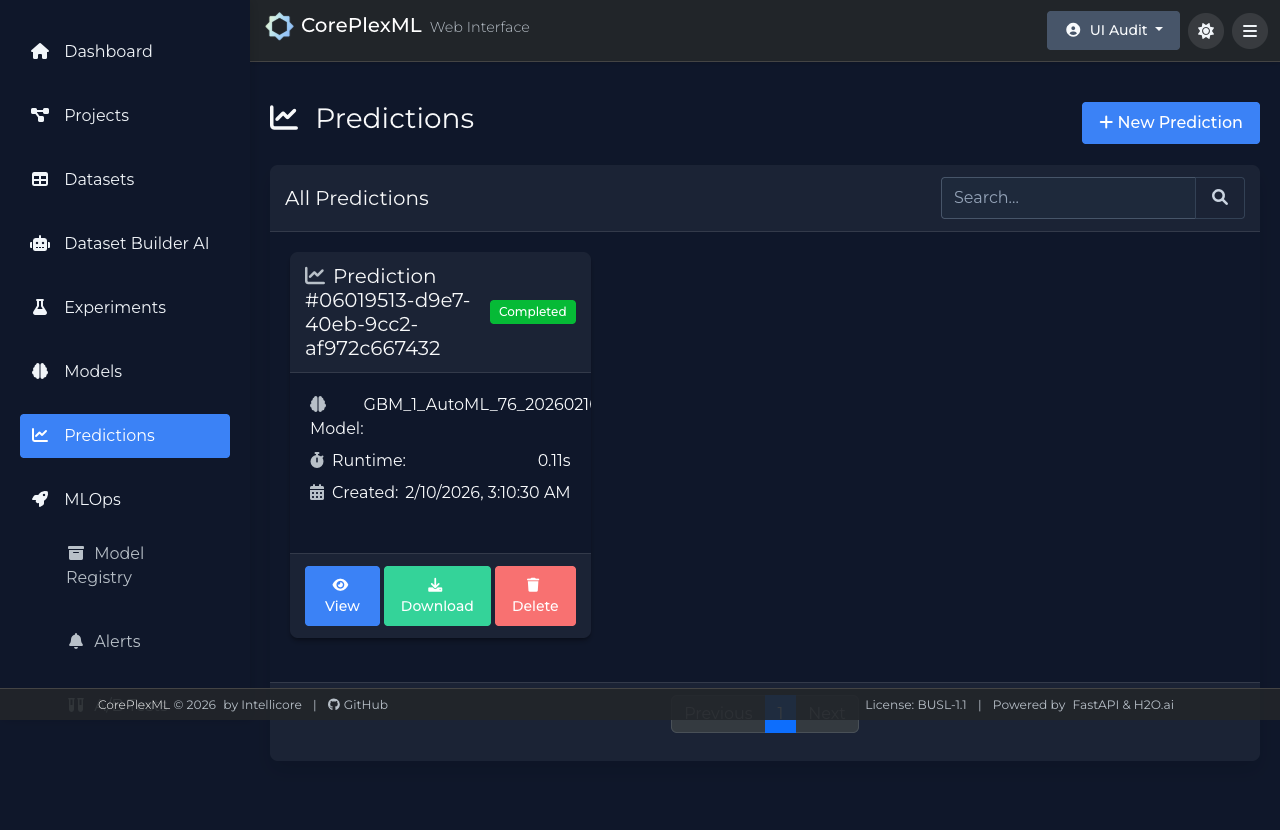Image resolution: width=1280 pixels, height=830 pixels.
Task: View the prediction with the eye button
Action: point(342,596)
